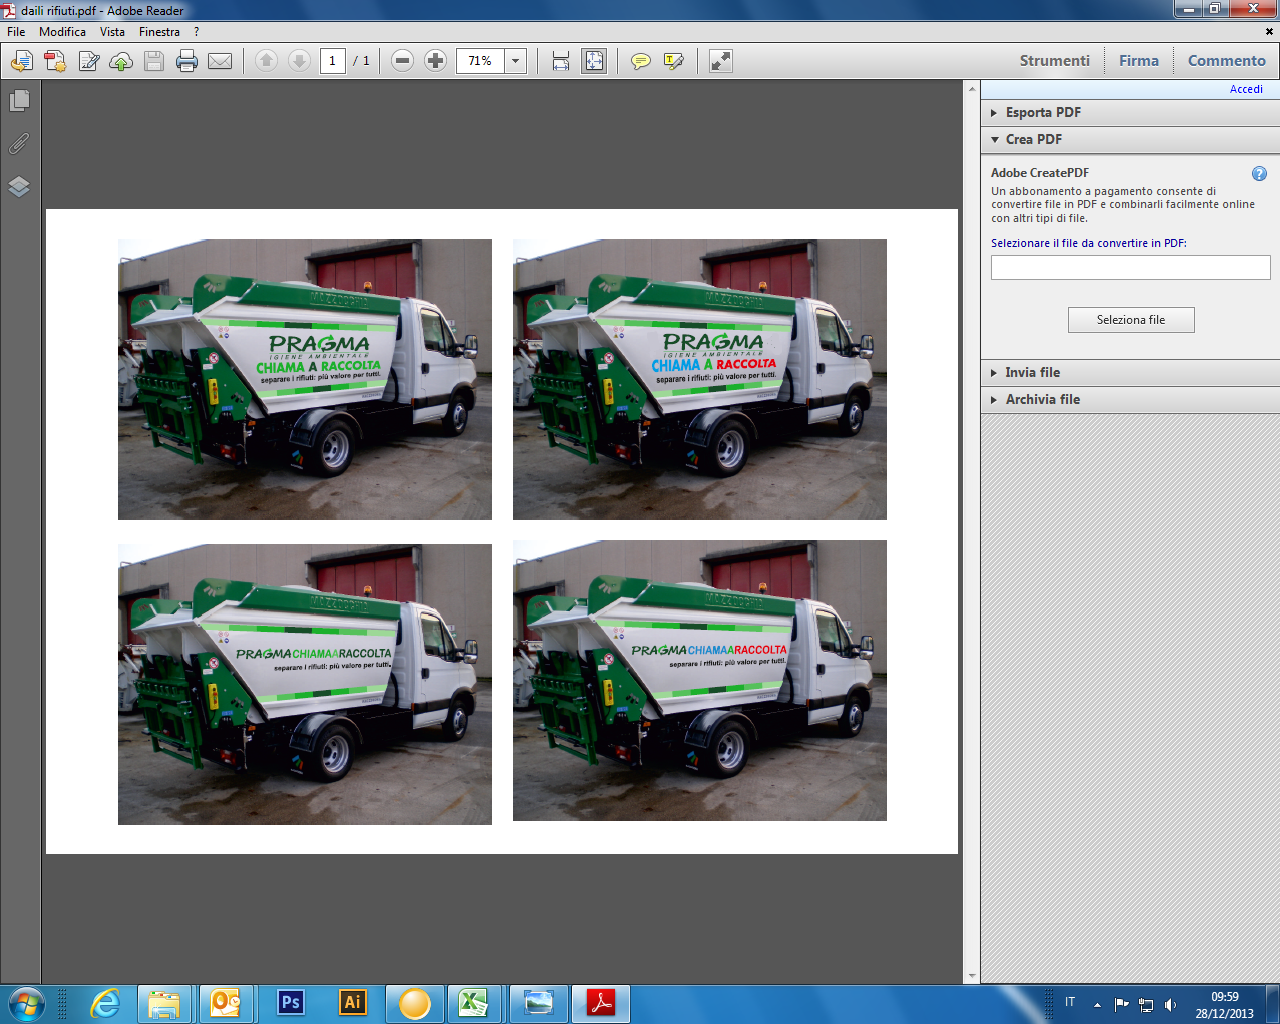Expand the Esporta PDF section
1280x1024 pixels.
[1130, 112]
